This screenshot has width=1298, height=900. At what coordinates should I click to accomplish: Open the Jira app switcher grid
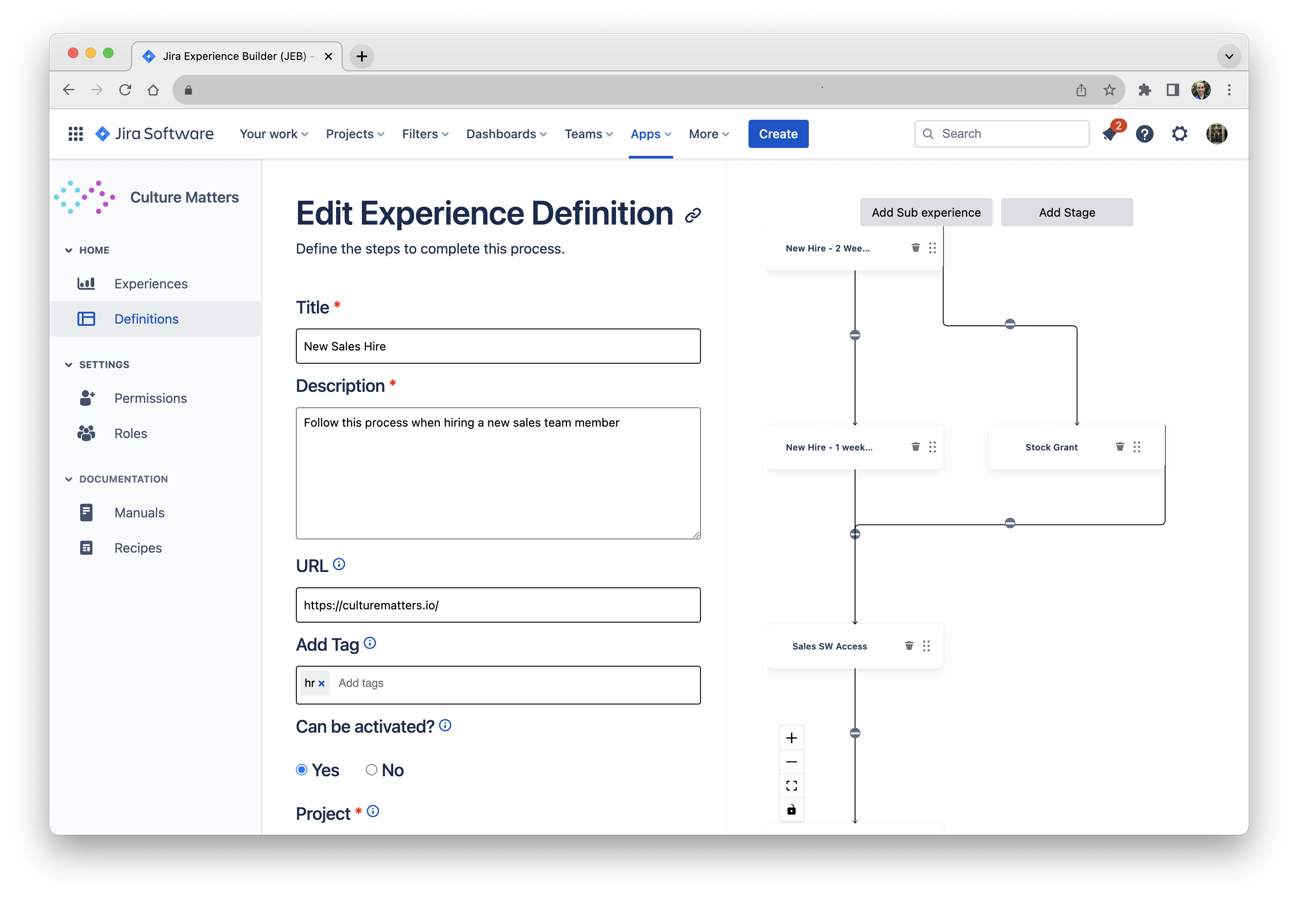pyautogui.click(x=75, y=134)
